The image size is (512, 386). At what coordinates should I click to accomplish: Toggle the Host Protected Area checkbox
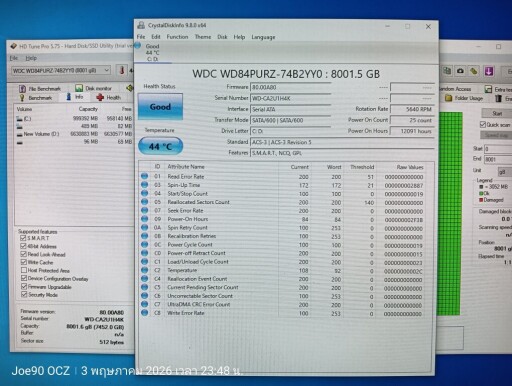24,270
